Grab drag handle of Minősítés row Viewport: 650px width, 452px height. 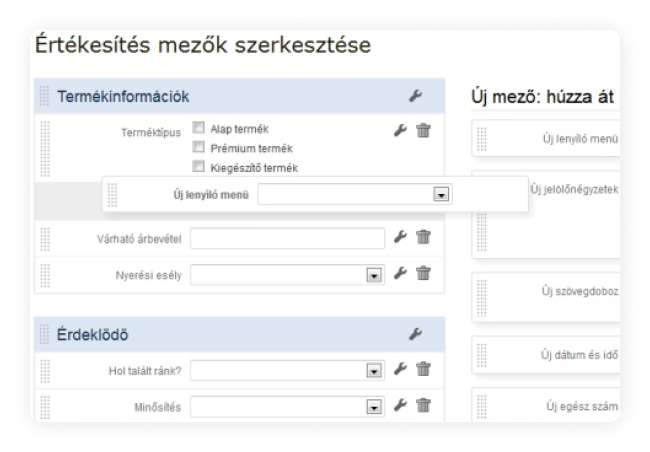(45, 407)
